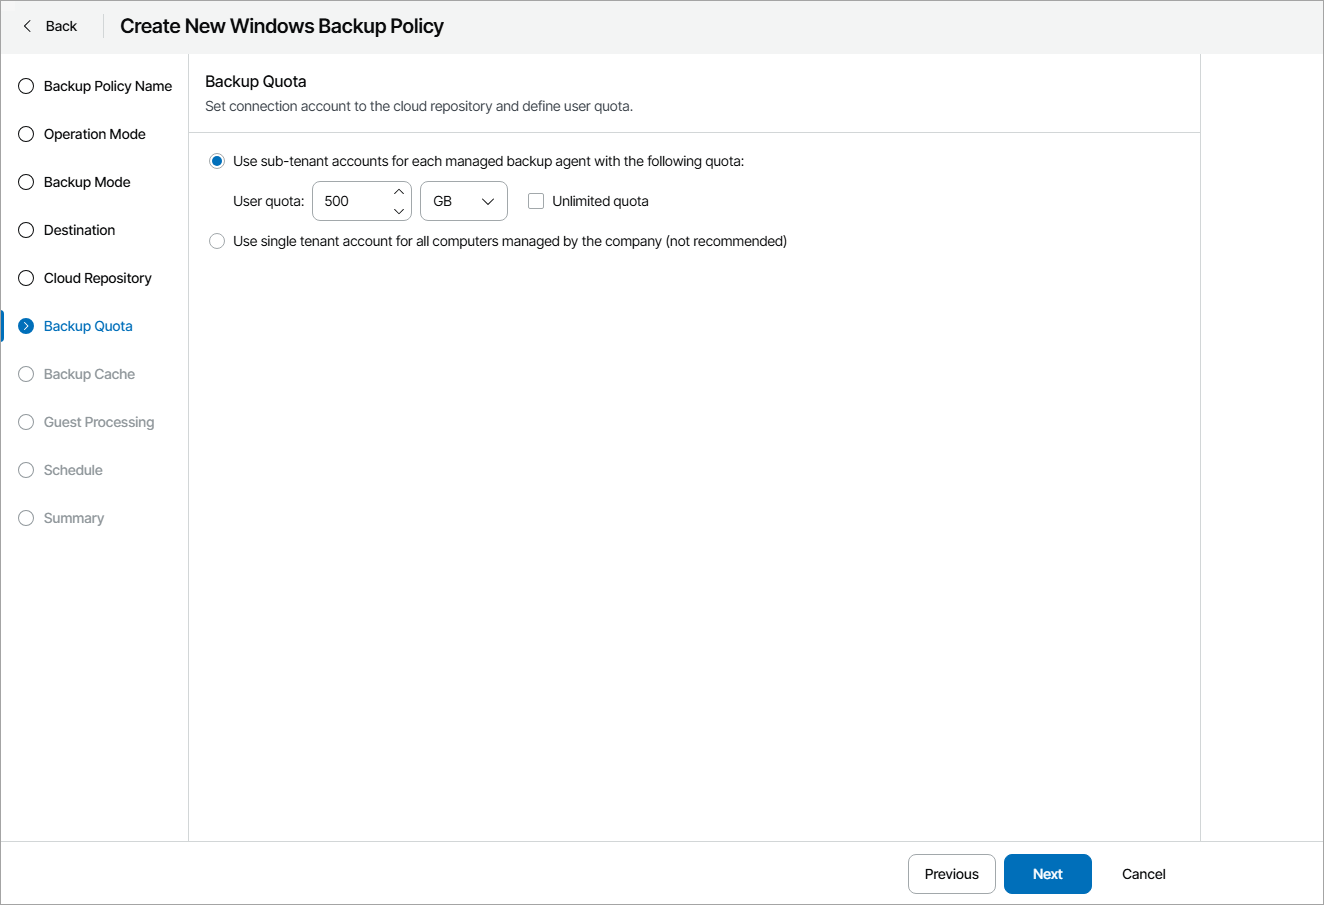Cancel the backup policy wizard
The width and height of the screenshot is (1324, 905).
(1143, 874)
